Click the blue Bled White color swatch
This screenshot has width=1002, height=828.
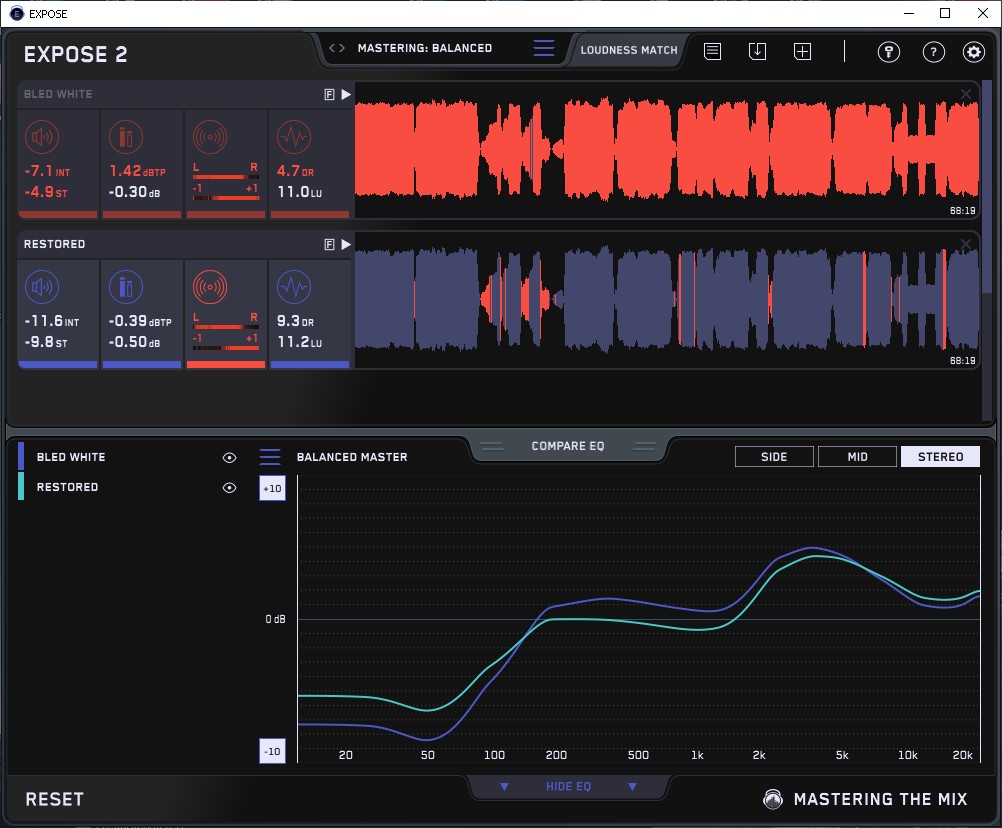[21, 456]
